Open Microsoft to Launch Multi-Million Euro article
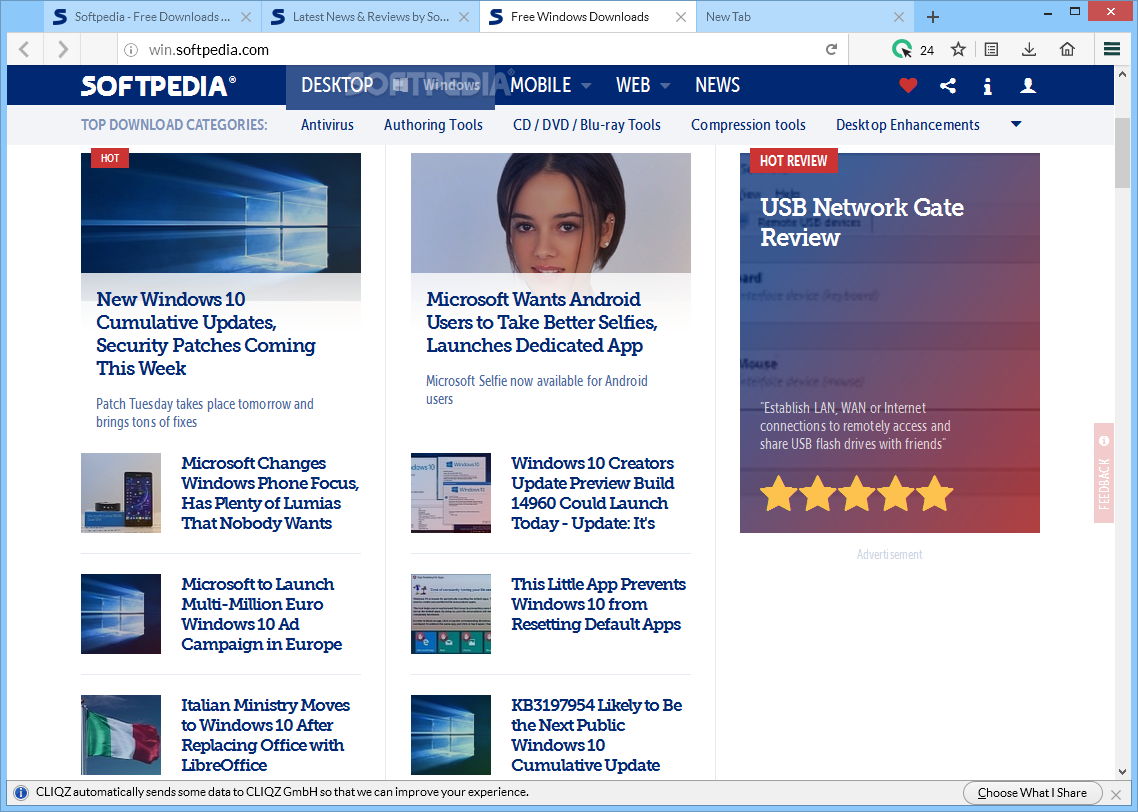The width and height of the screenshot is (1138, 812). tap(261, 614)
